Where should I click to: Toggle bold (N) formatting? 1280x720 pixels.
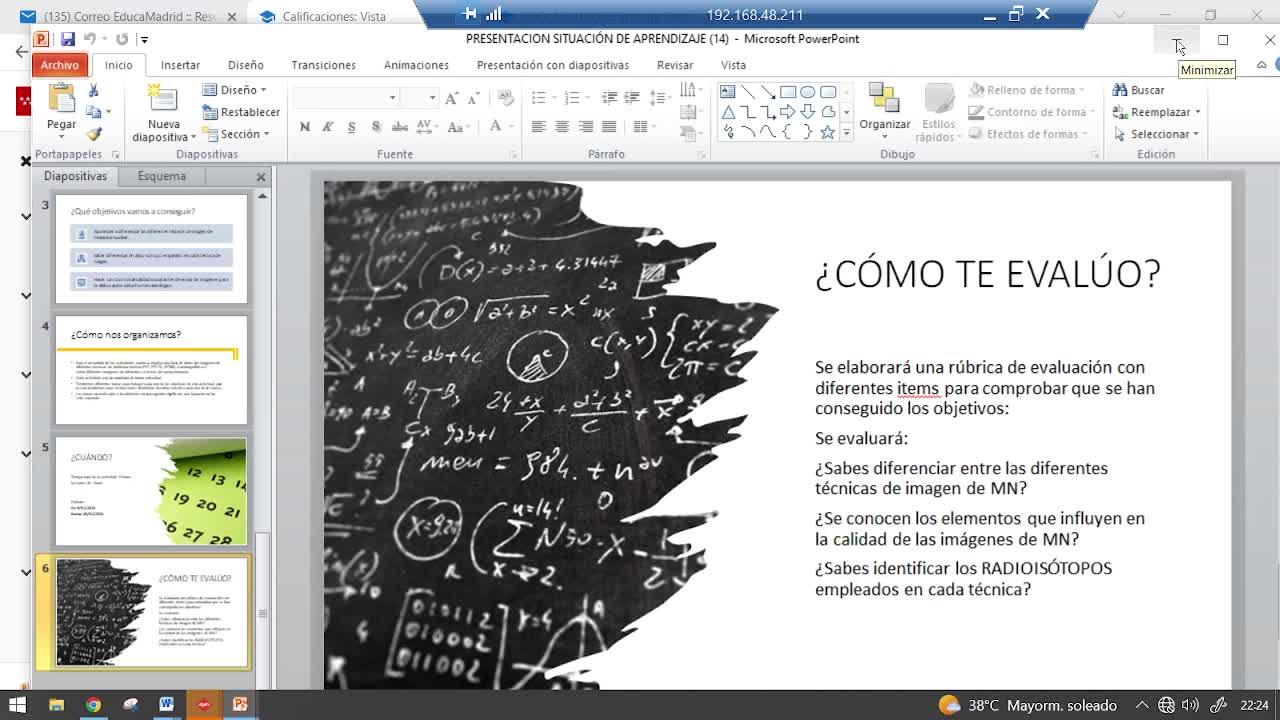pyautogui.click(x=304, y=127)
